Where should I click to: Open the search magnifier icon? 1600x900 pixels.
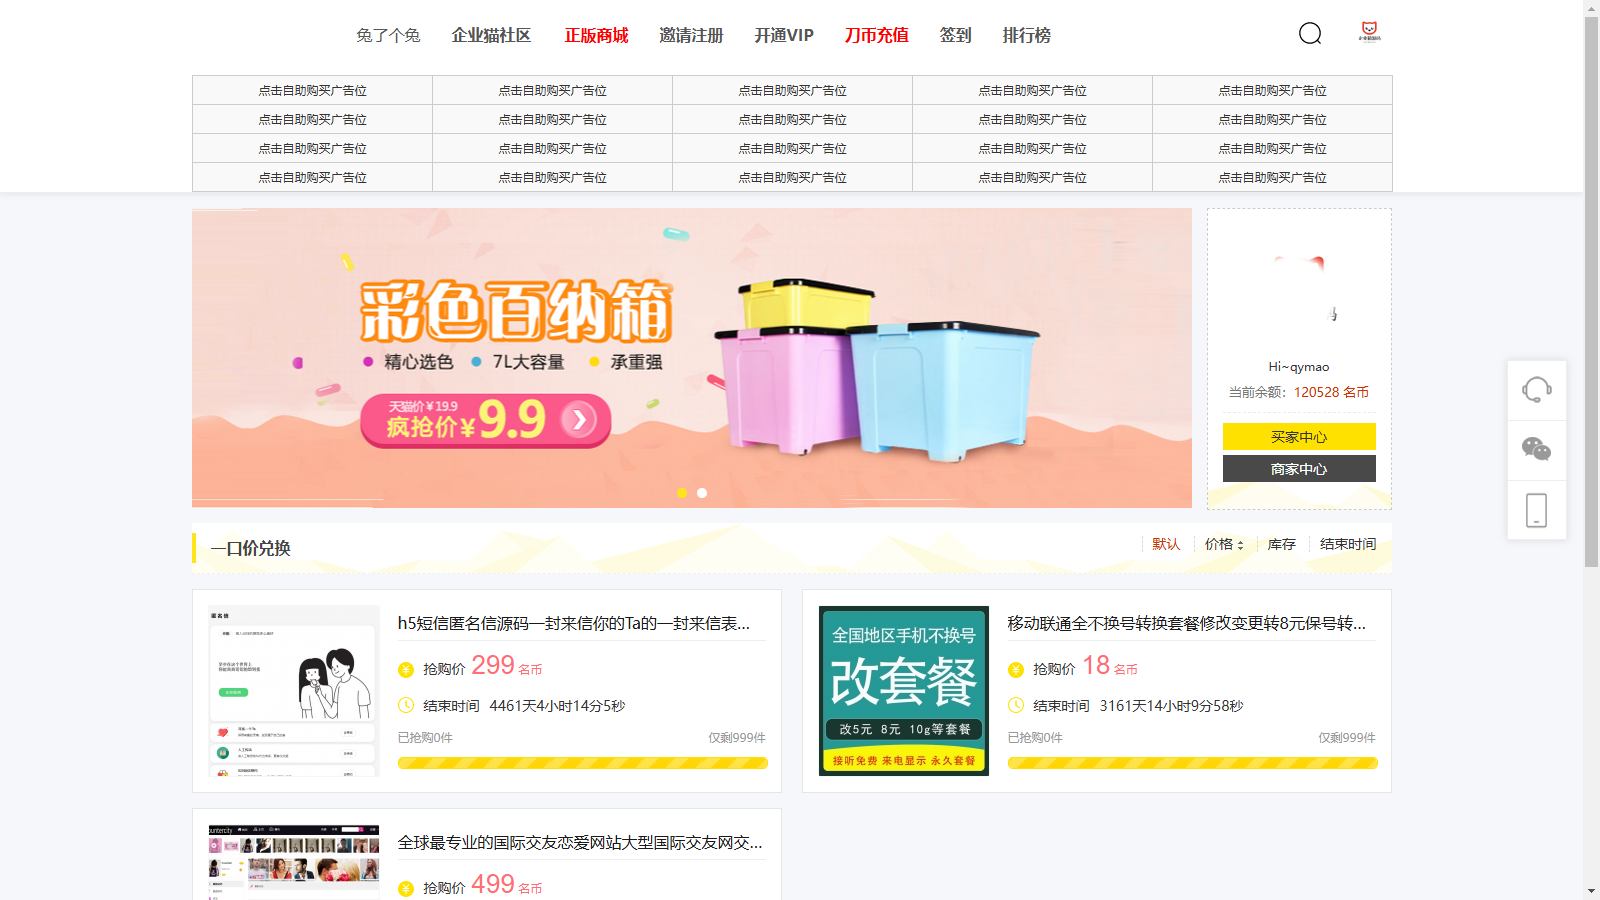coord(1309,35)
